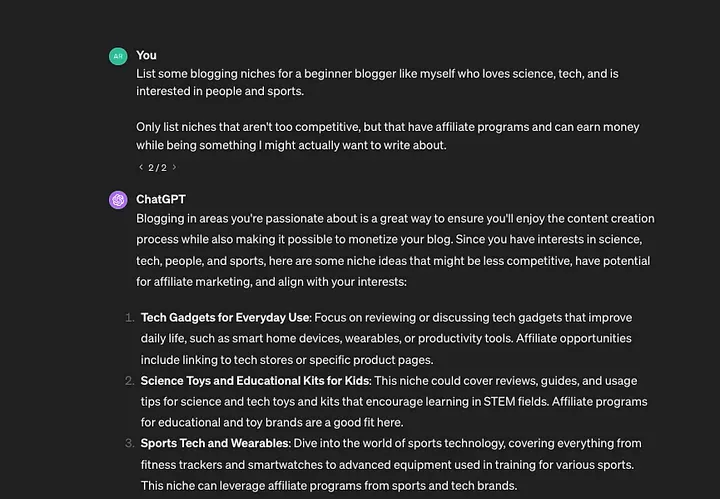Go to previous prompt version arrow
Image resolution: width=720 pixels, height=499 pixels.
click(141, 167)
